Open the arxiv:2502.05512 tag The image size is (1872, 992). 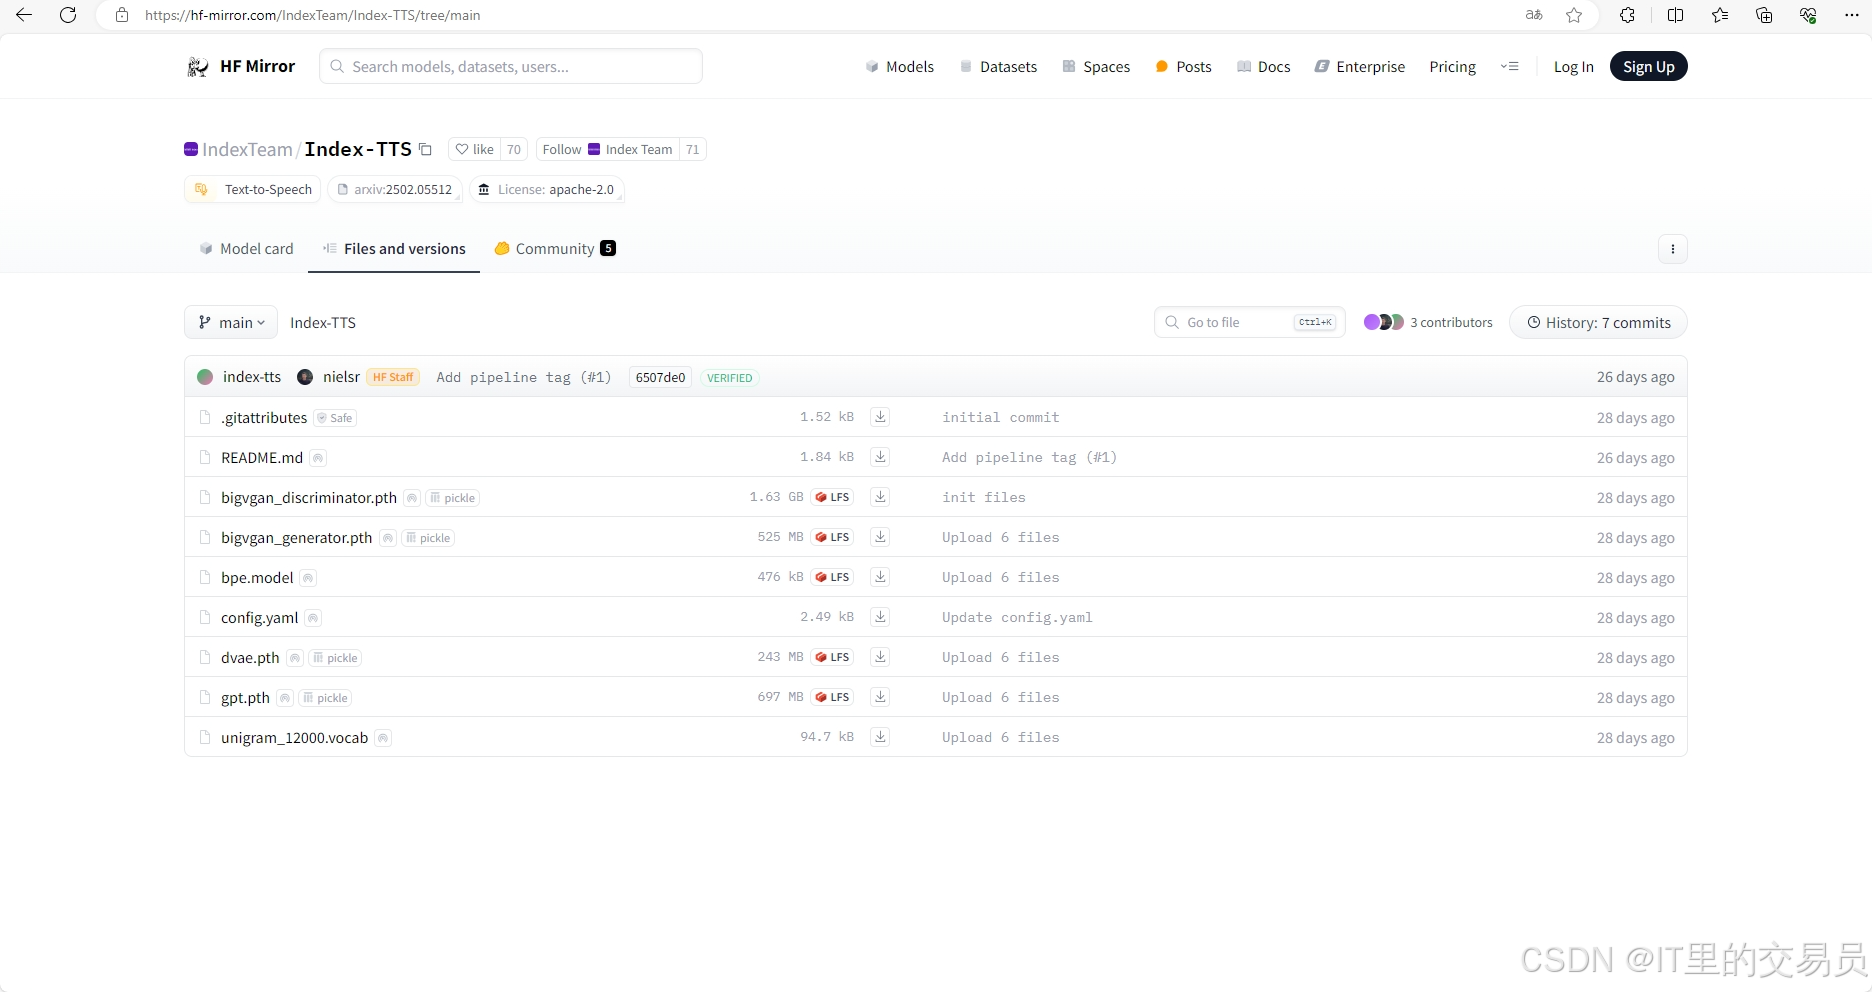pyautogui.click(x=394, y=189)
